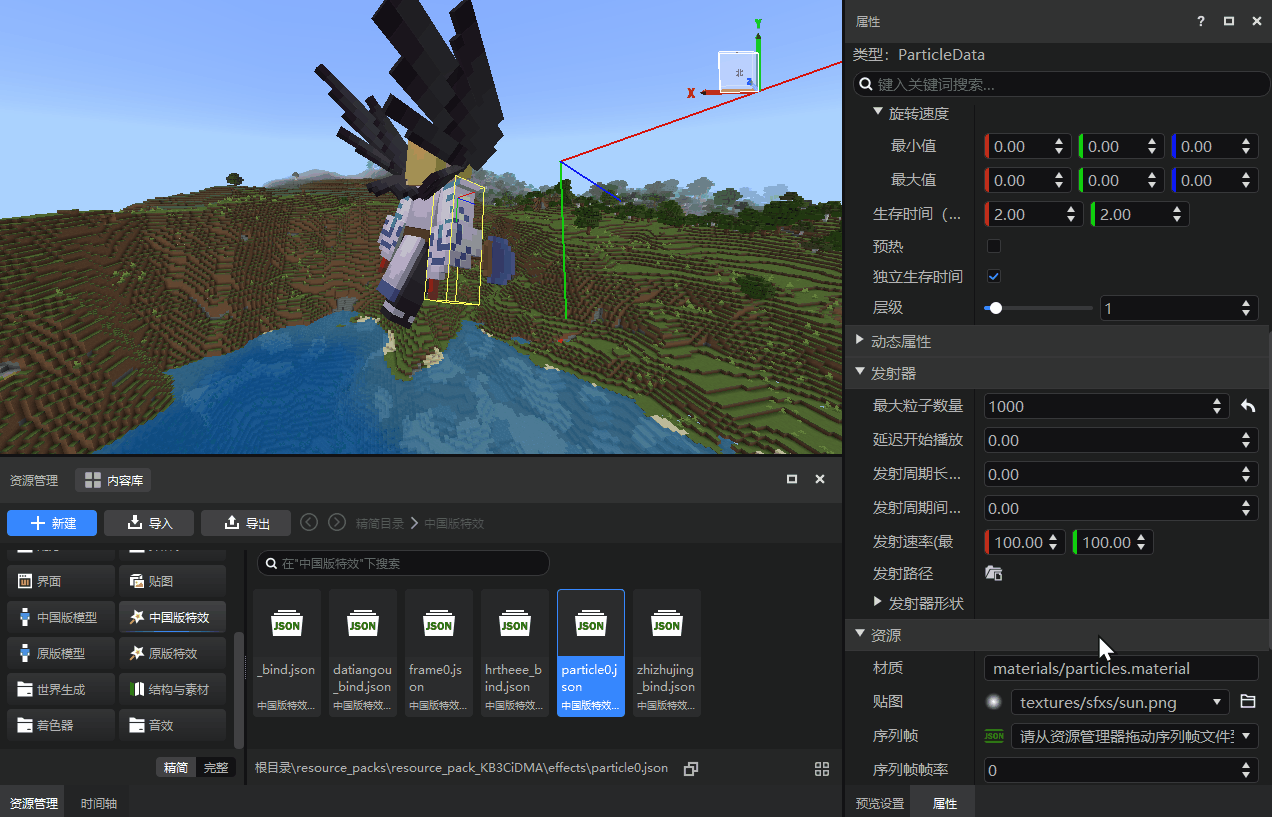Click the 层级 slider handle
Screen dimensions: 1272x817
995,308
